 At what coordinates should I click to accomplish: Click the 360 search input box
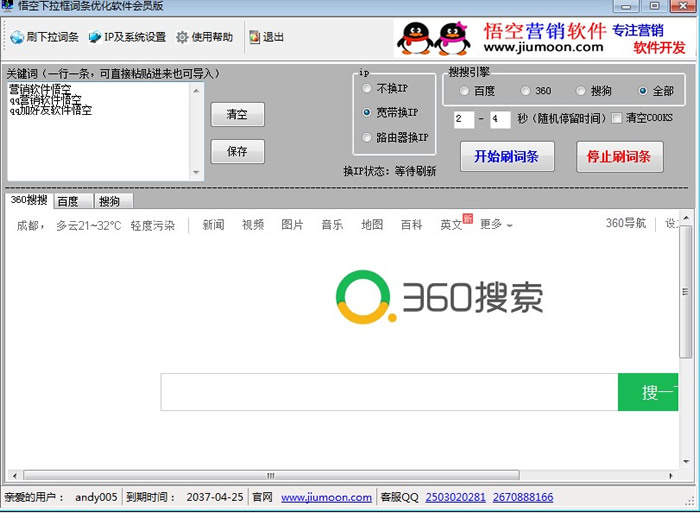[388, 392]
